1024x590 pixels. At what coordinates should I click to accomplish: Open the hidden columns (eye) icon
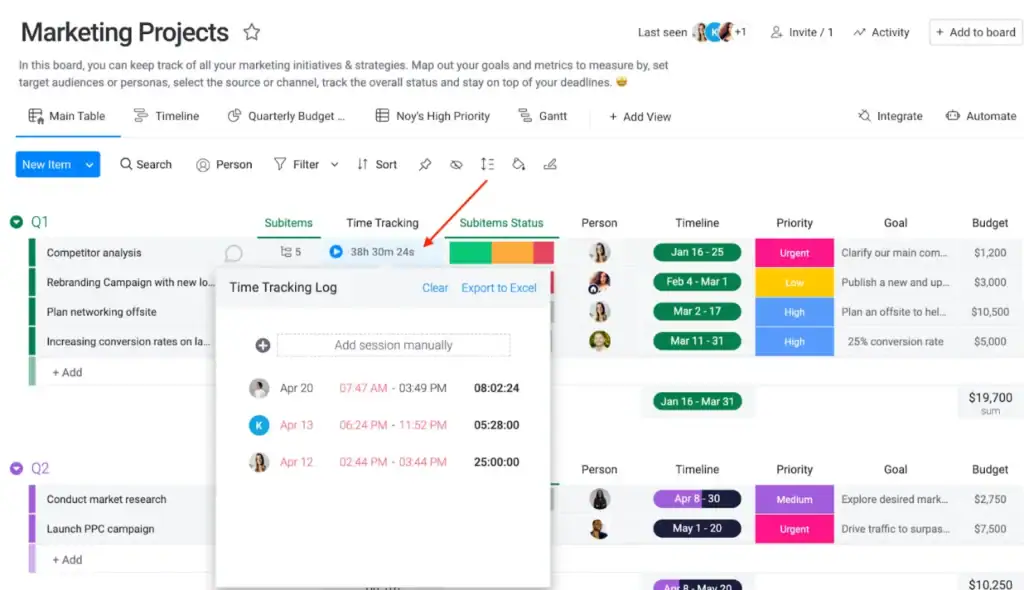coord(455,164)
